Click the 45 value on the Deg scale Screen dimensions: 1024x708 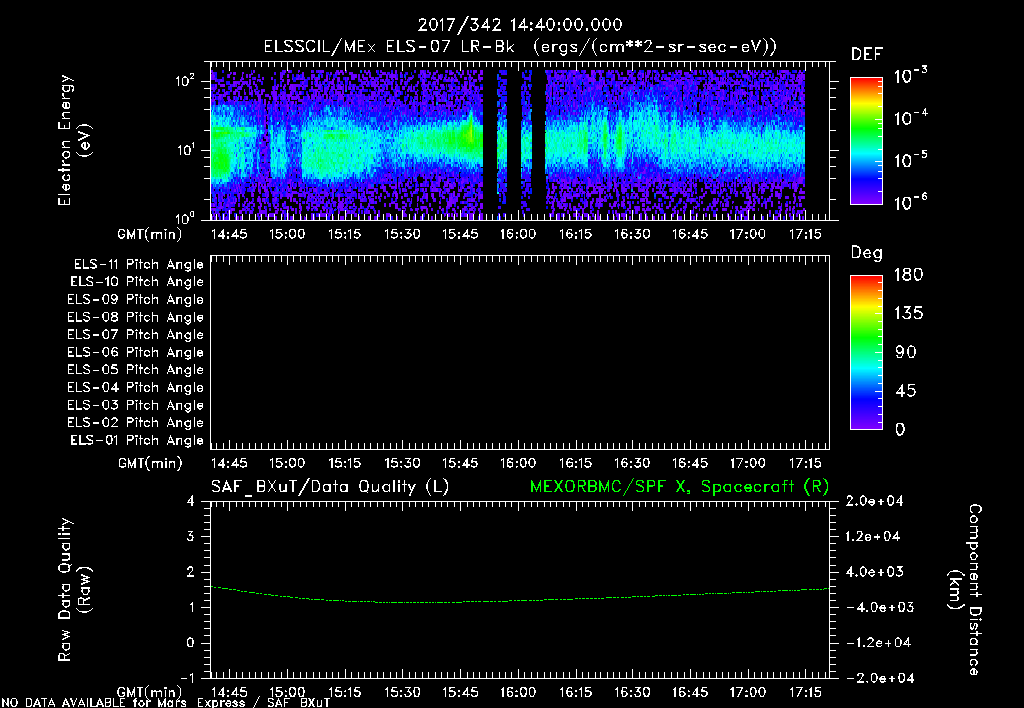(906, 391)
